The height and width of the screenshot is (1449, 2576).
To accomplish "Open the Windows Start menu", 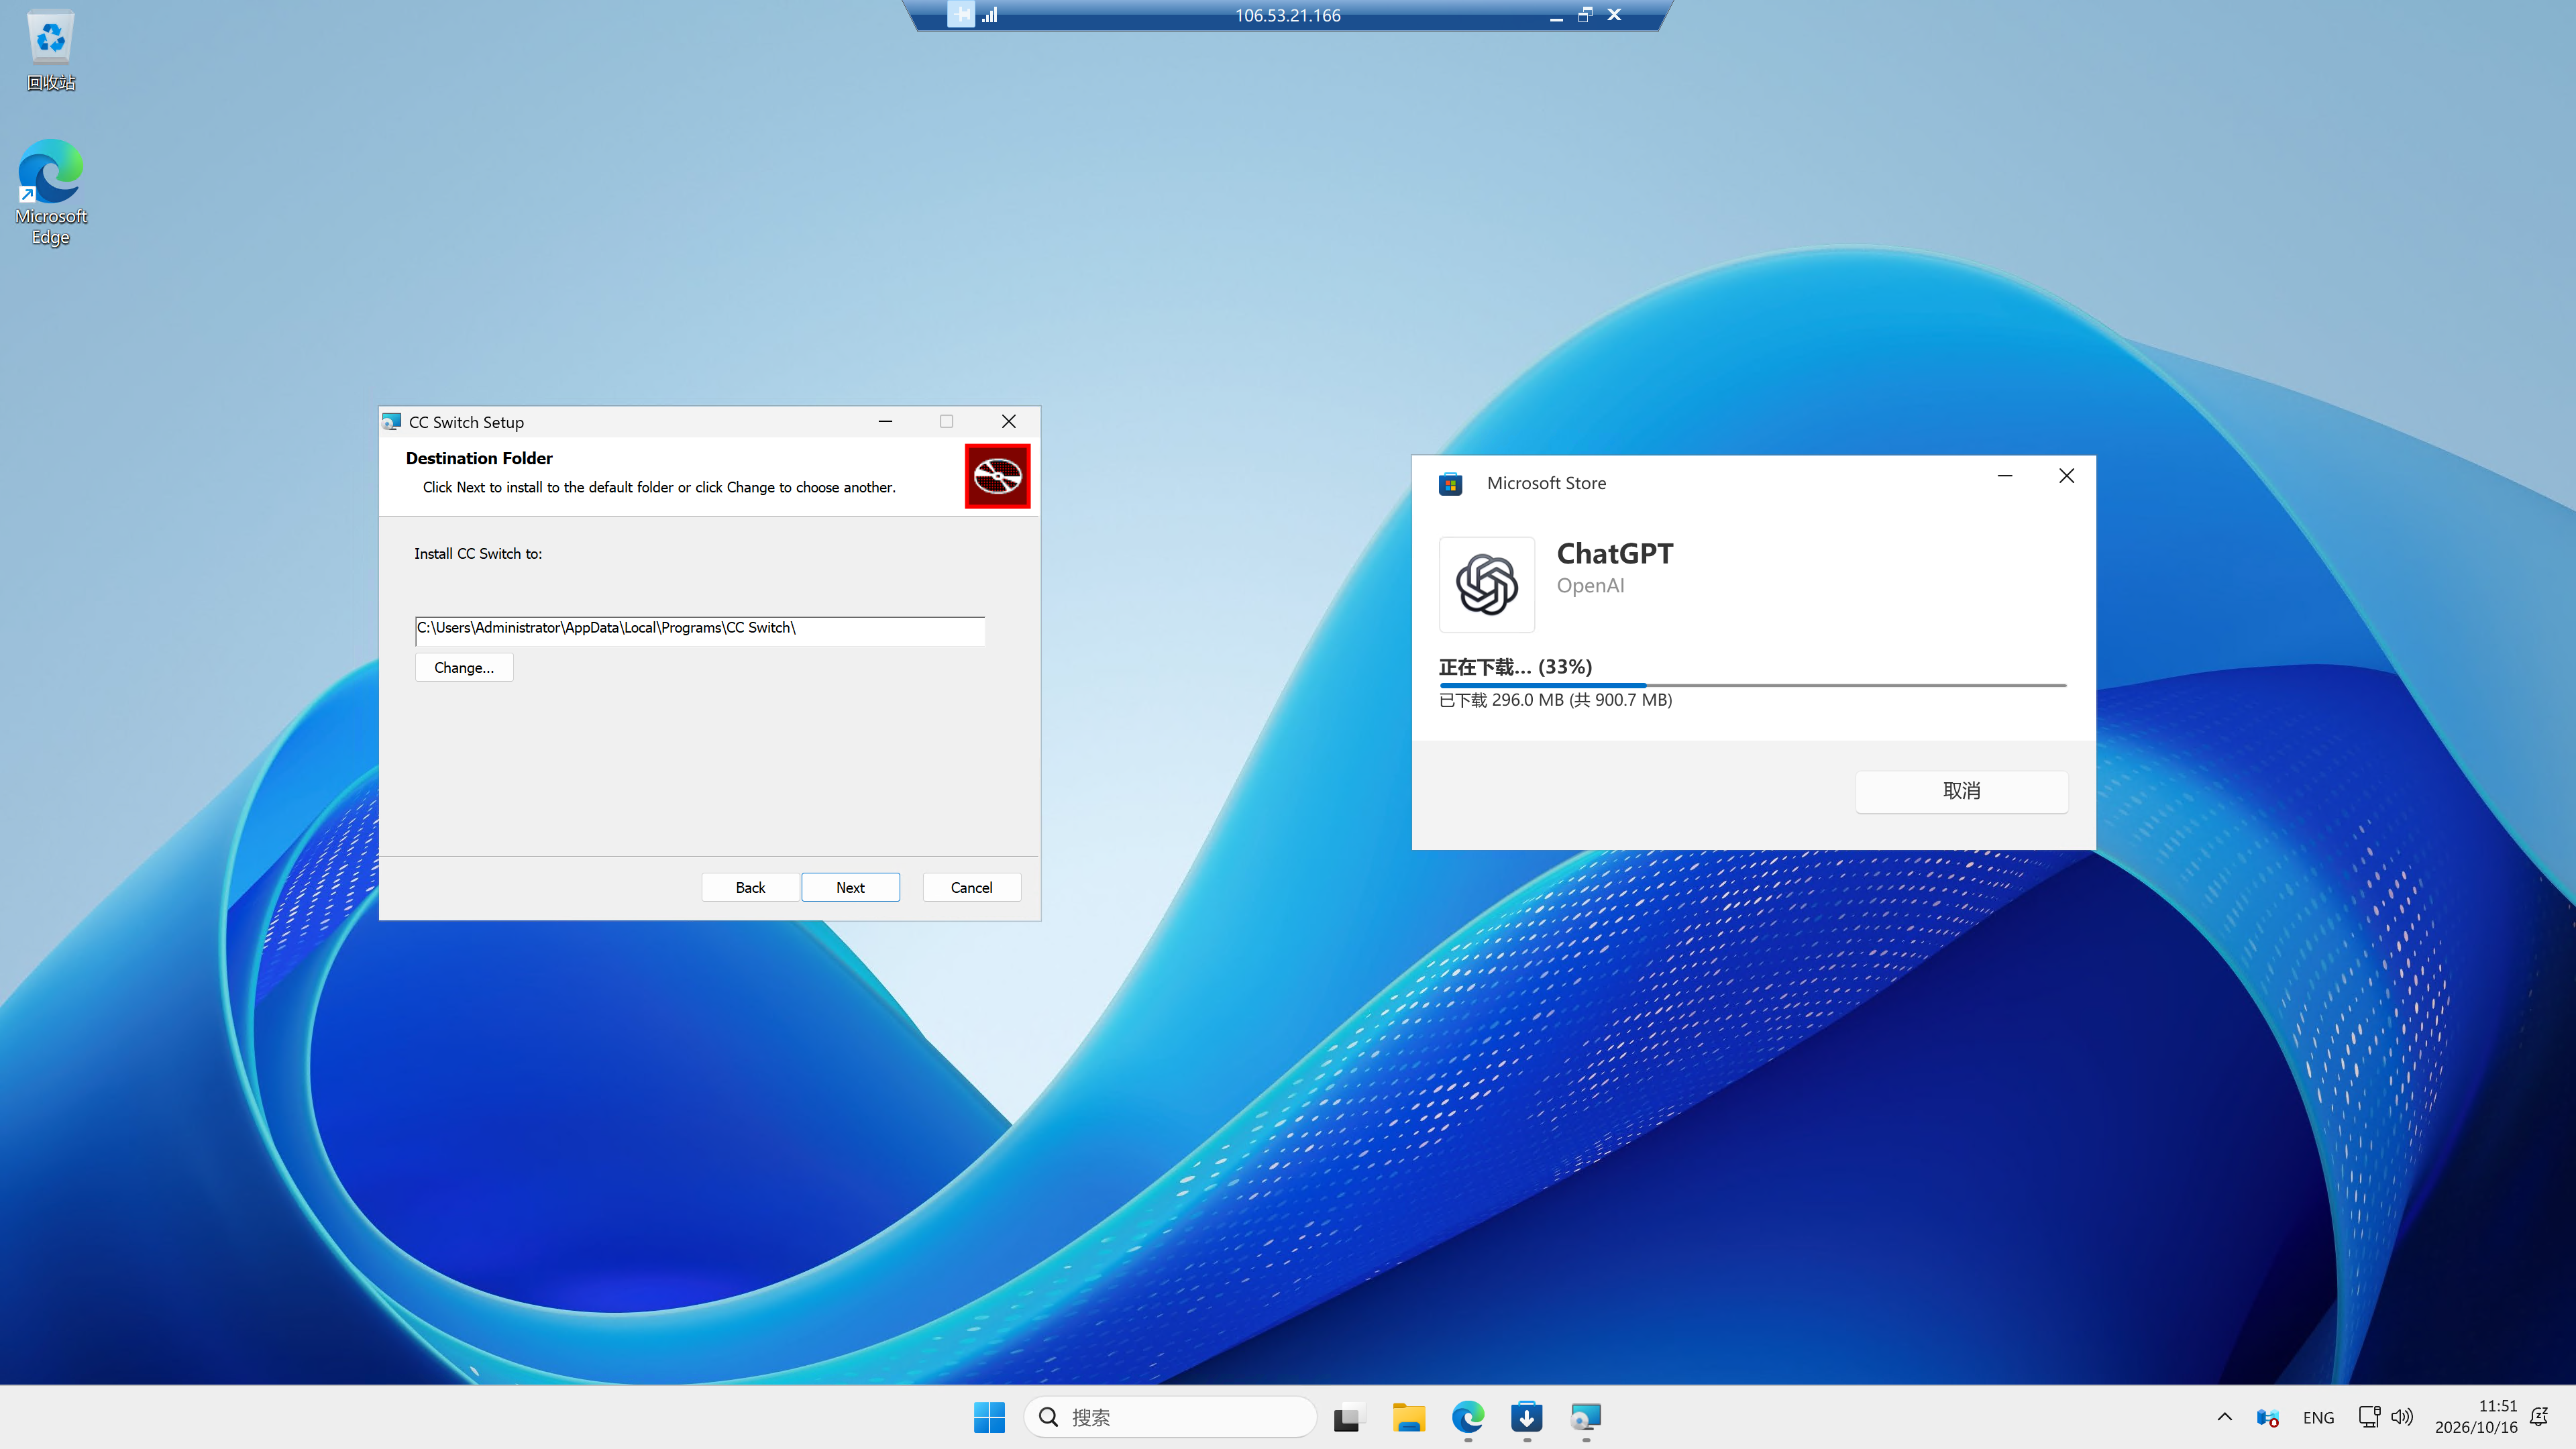I will 989,1417.
